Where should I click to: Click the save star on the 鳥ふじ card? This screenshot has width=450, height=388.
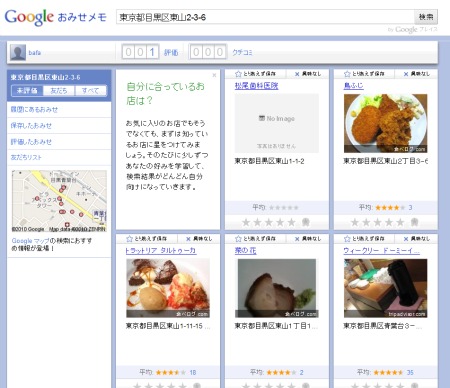coord(347,74)
